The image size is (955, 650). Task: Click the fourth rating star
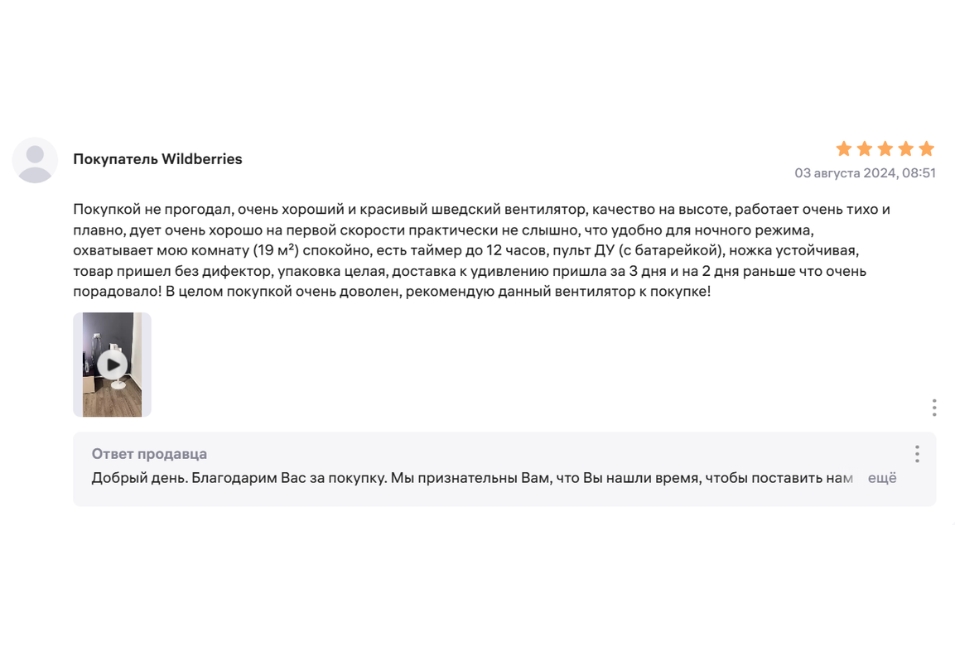click(x=906, y=149)
